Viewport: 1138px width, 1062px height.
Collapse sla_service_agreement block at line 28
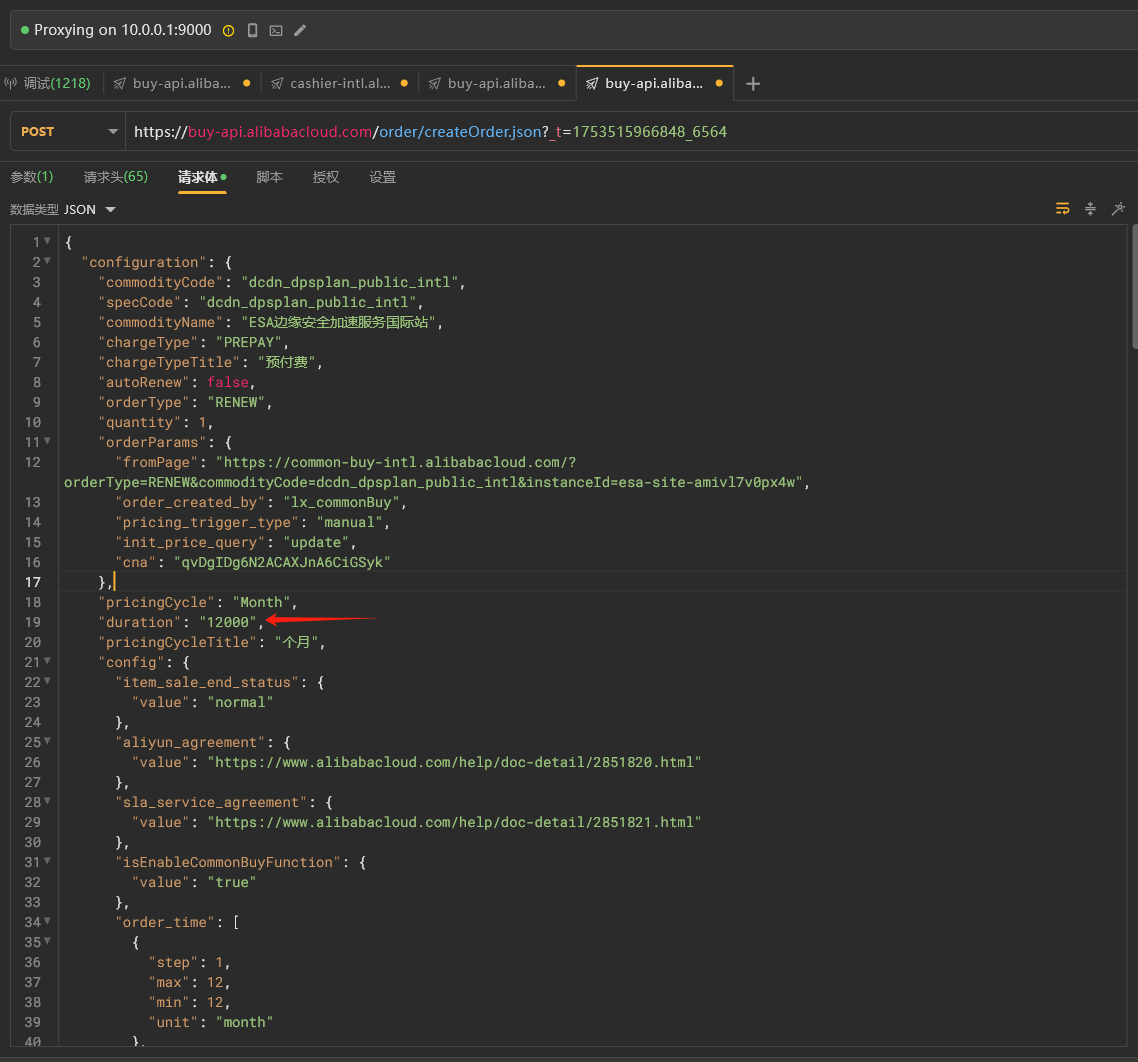(47, 801)
